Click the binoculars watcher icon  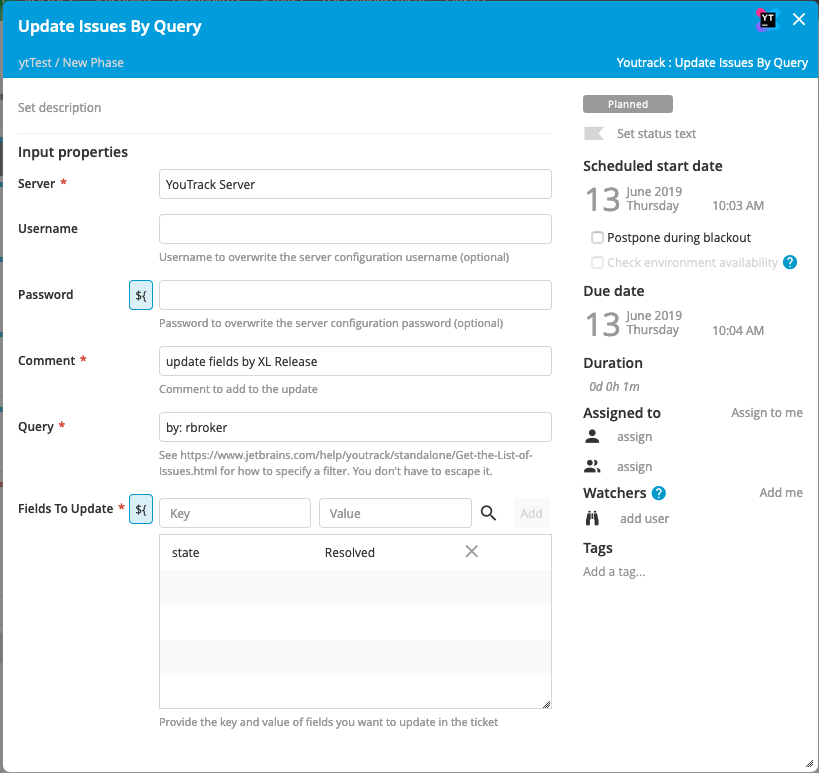[x=592, y=518]
